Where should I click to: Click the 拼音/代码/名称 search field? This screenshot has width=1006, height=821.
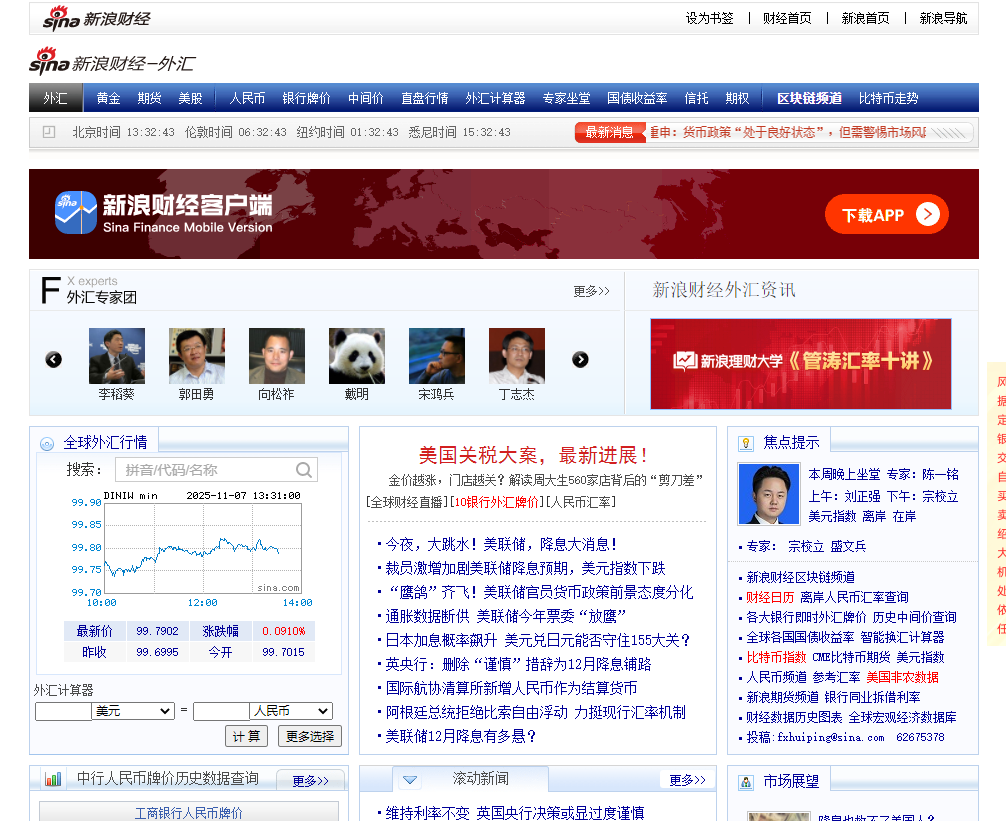click(205, 470)
